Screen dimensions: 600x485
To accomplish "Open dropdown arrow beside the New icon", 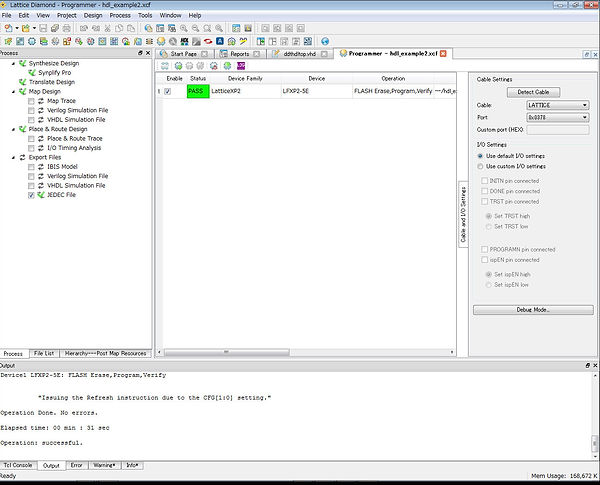I will coord(17,28).
